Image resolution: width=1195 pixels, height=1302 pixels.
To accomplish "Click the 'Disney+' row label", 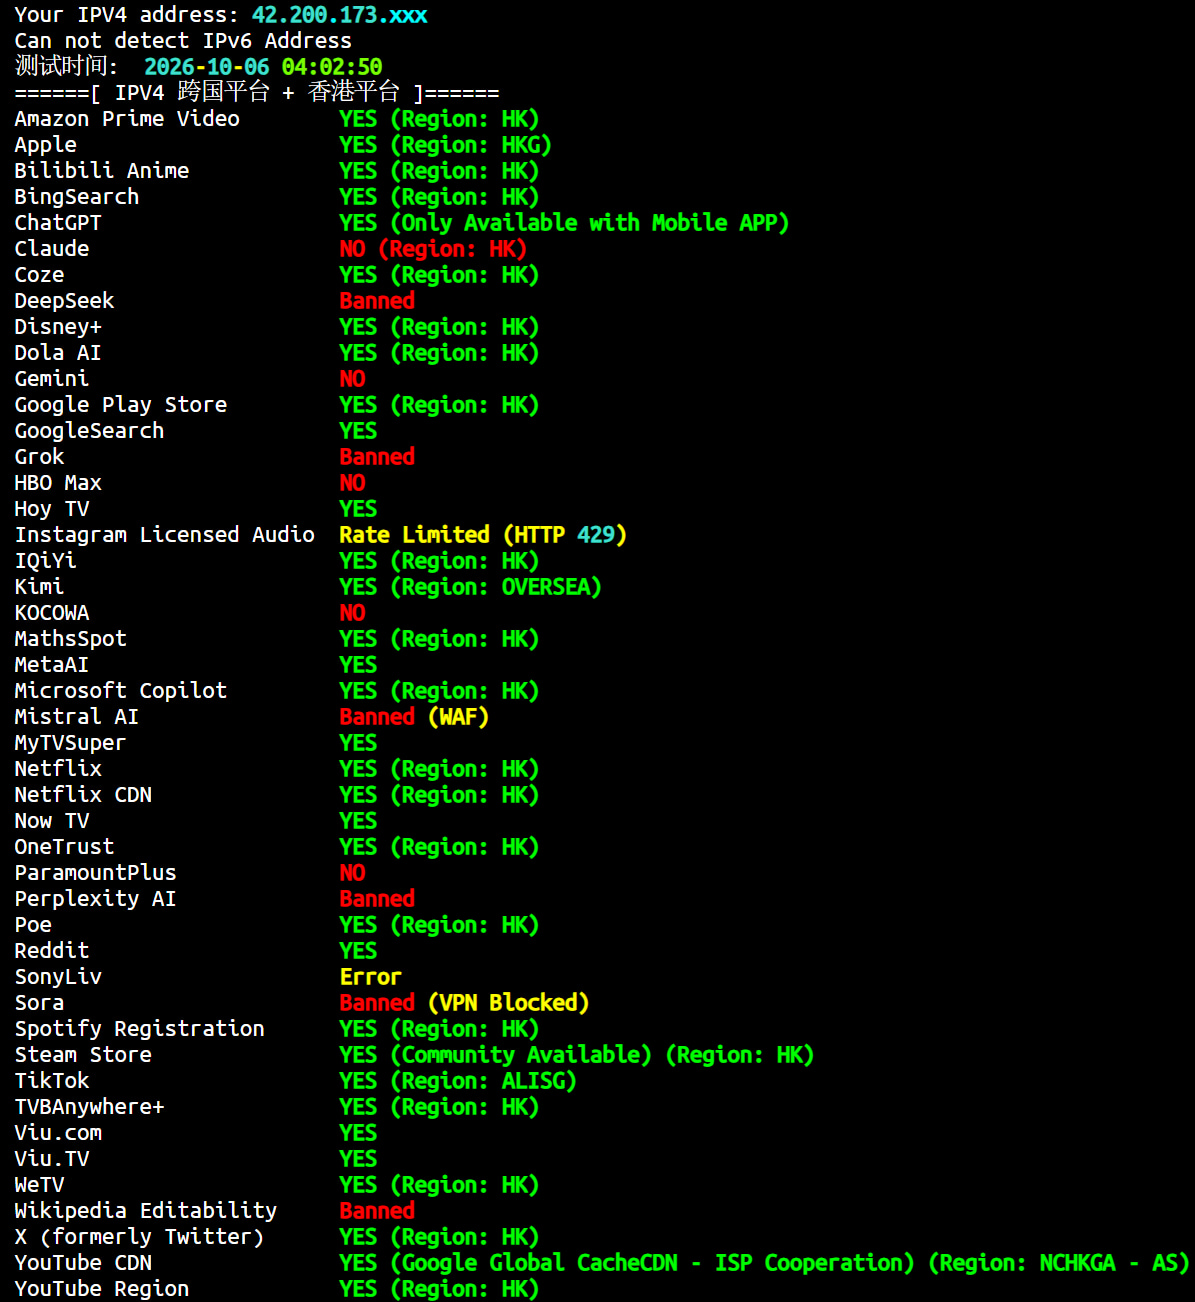I will click(58, 327).
